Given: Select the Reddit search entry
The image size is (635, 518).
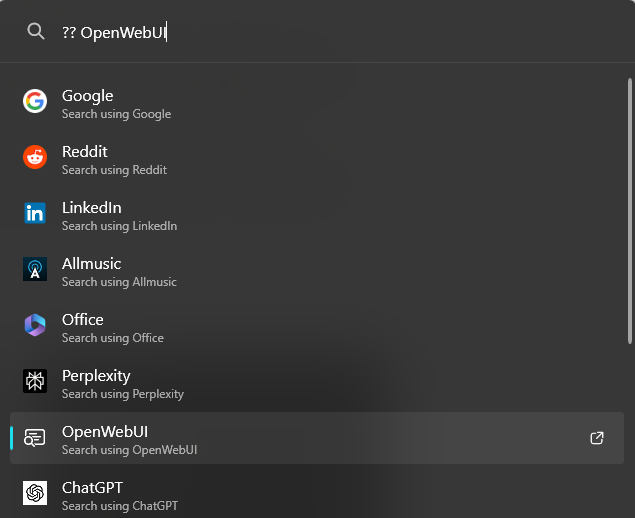Looking at the screenshot, I should pyautogui.click(x=317, y=160).
